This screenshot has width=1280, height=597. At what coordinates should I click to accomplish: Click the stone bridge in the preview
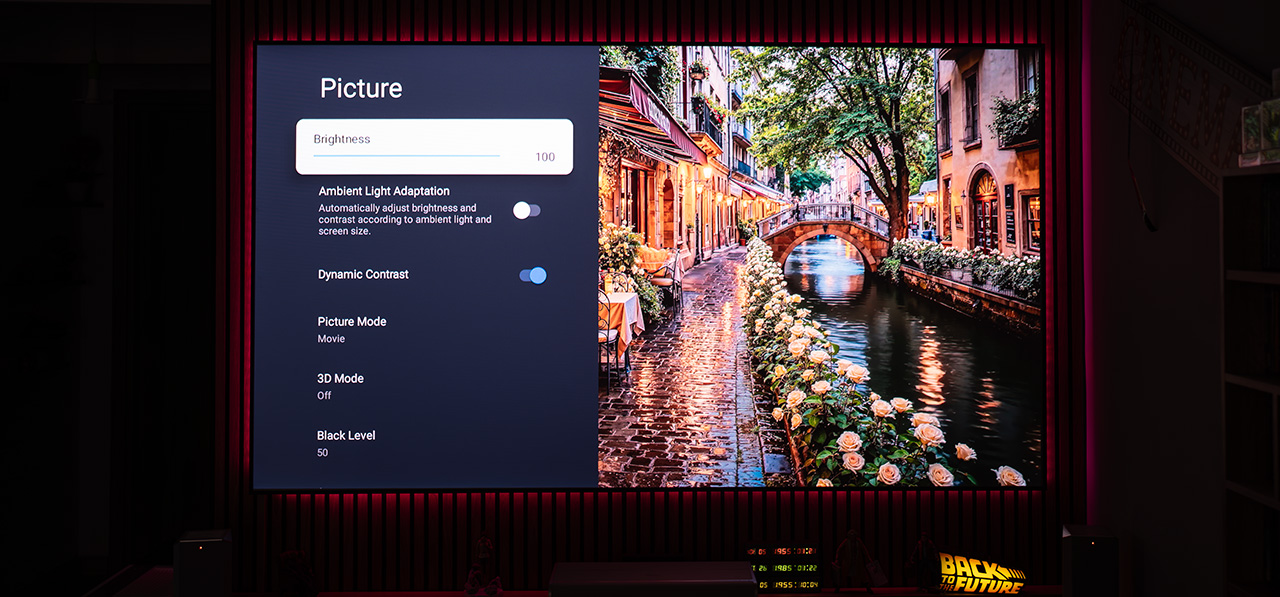click(x=824, y=228)
